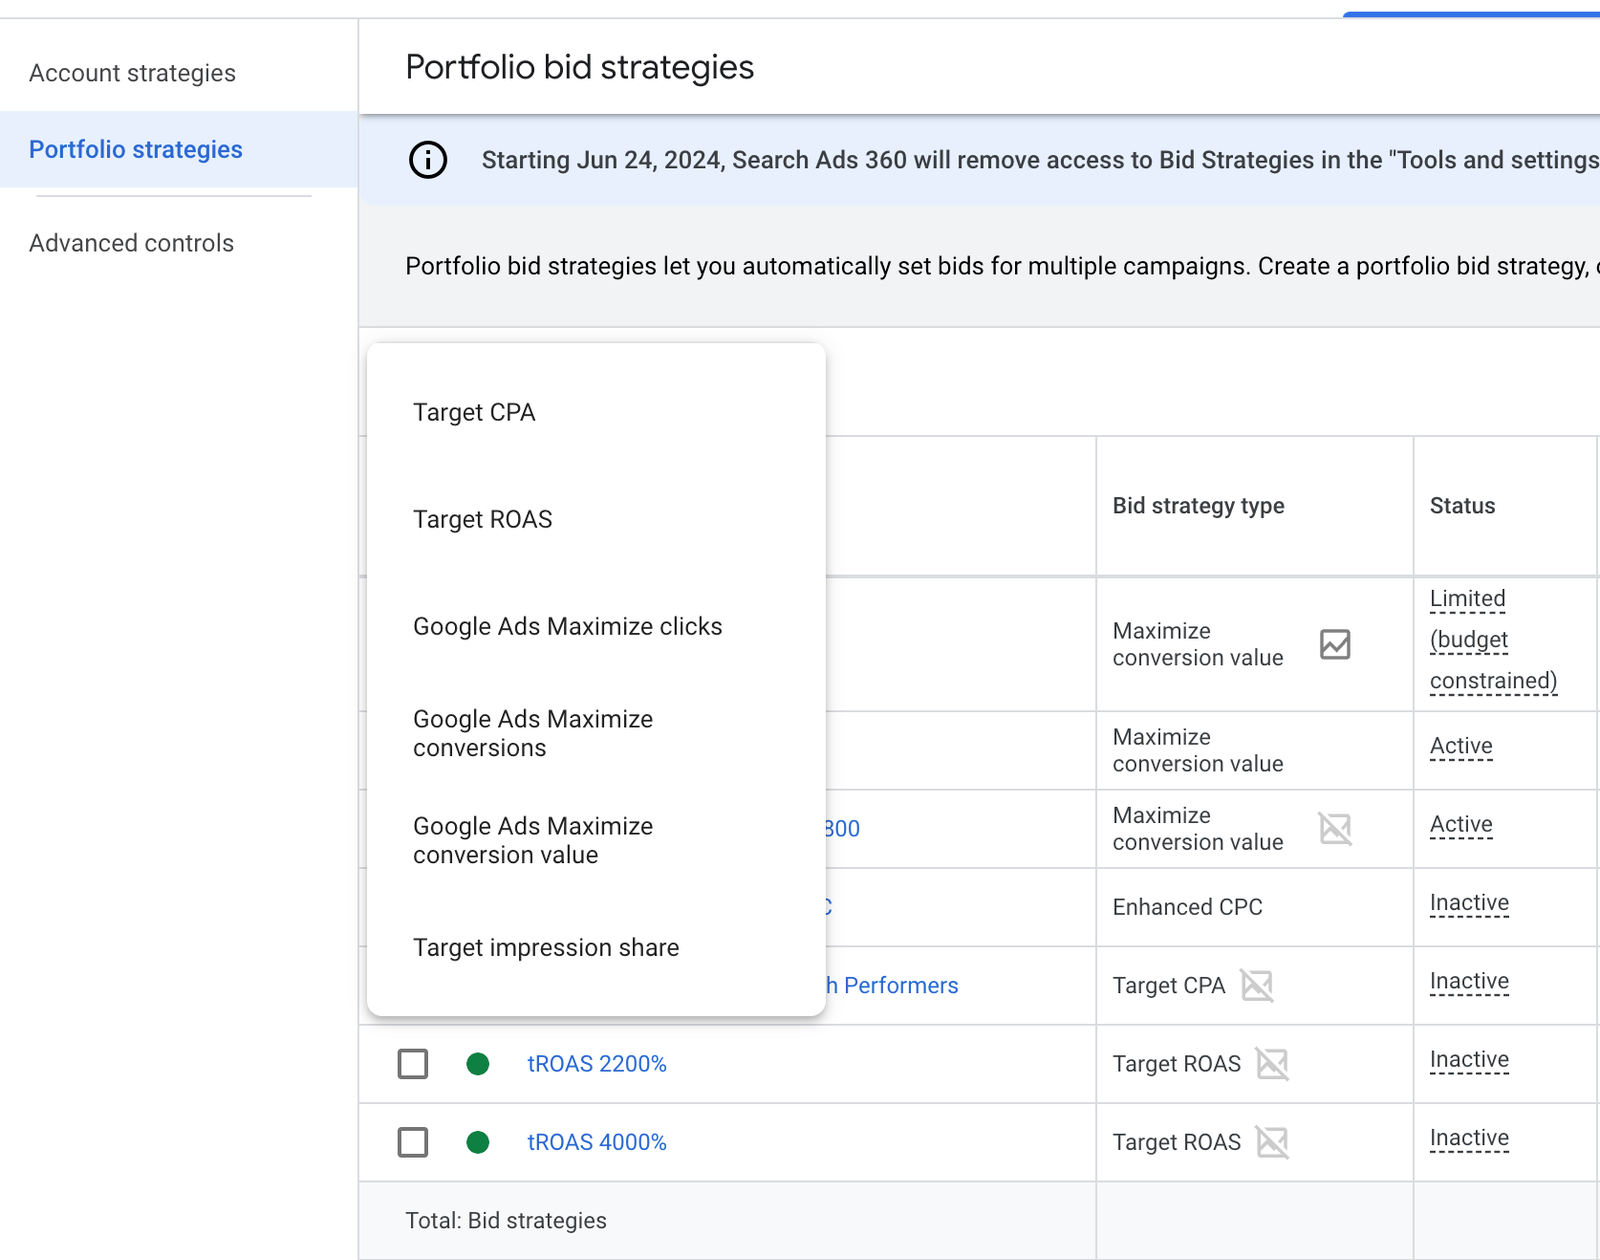Tick the checkbox for tROAS 4000%
1600x1260 pixels.
(x=413, y=1142)
